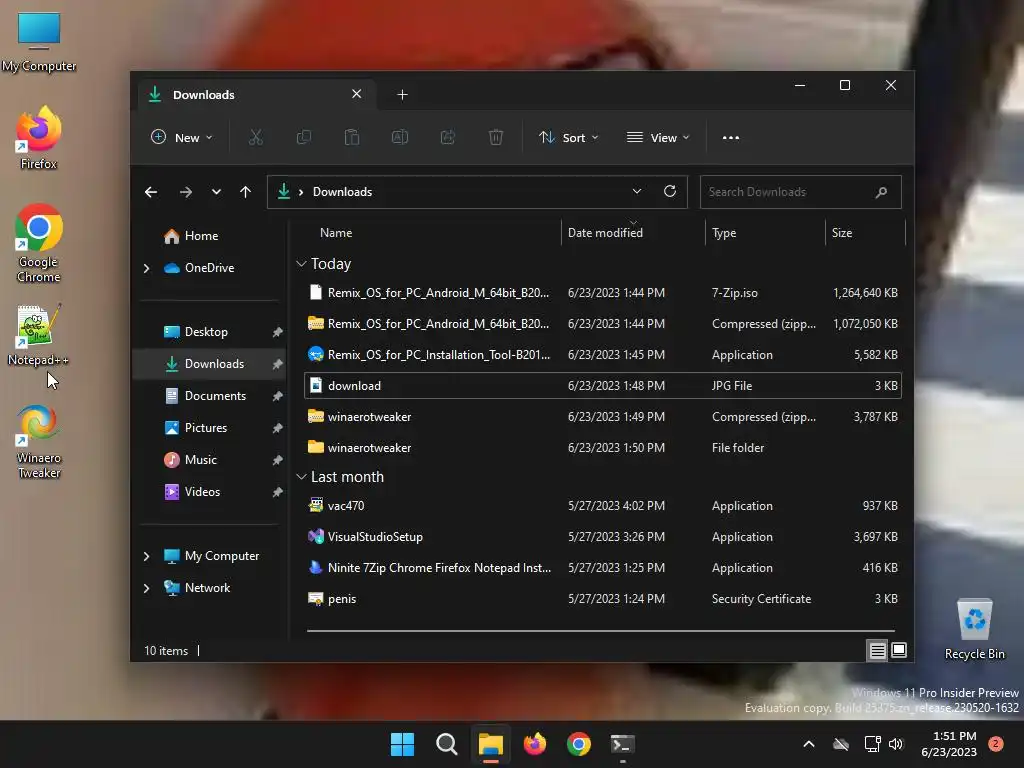
Task: Expand address bar history dropdown
Action: click(637, 191)
